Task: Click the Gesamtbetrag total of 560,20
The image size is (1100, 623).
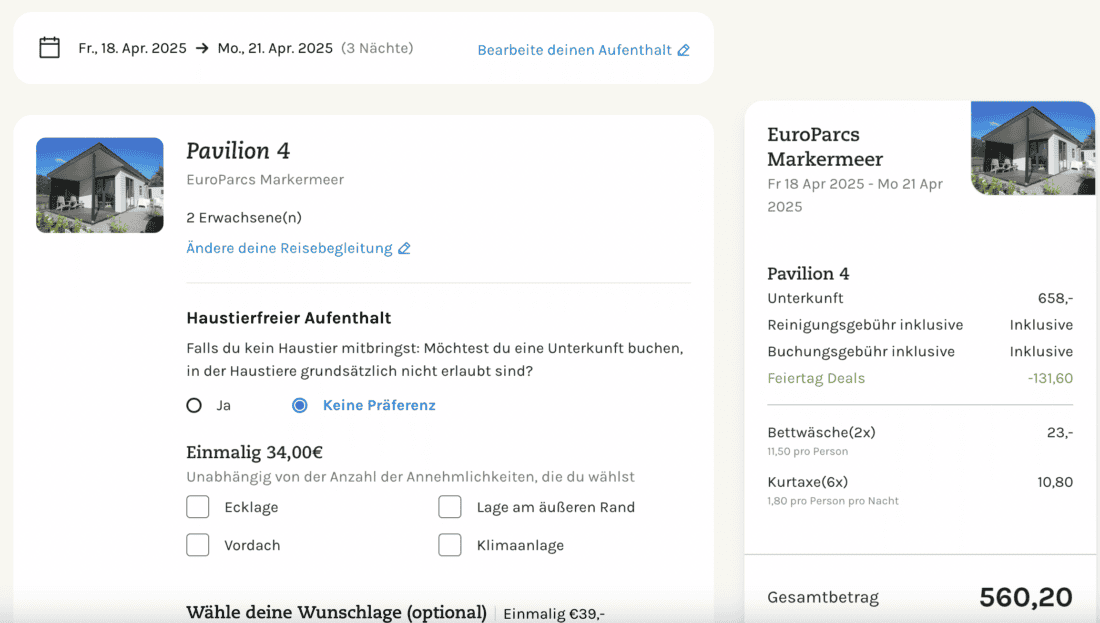Action: [1025, 598]
